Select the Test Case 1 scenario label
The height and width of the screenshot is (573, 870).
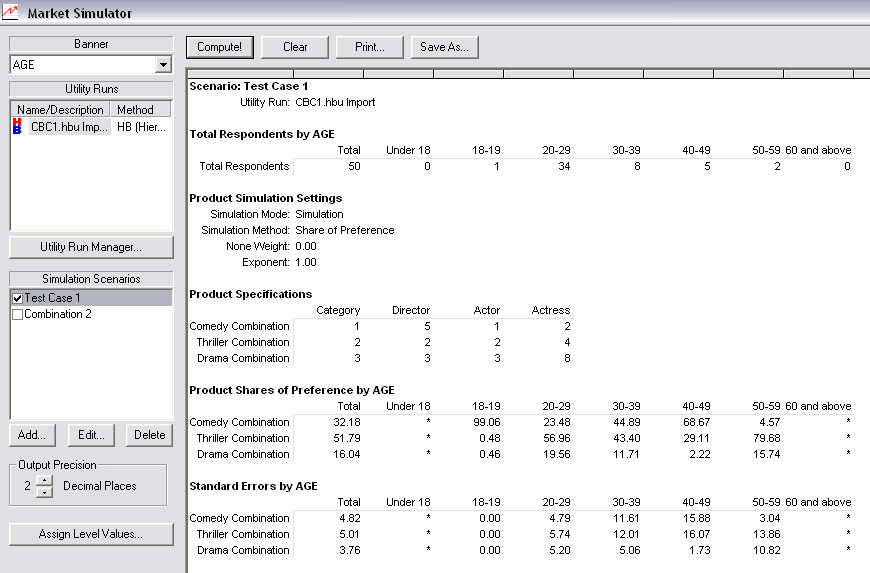(53, 298)
